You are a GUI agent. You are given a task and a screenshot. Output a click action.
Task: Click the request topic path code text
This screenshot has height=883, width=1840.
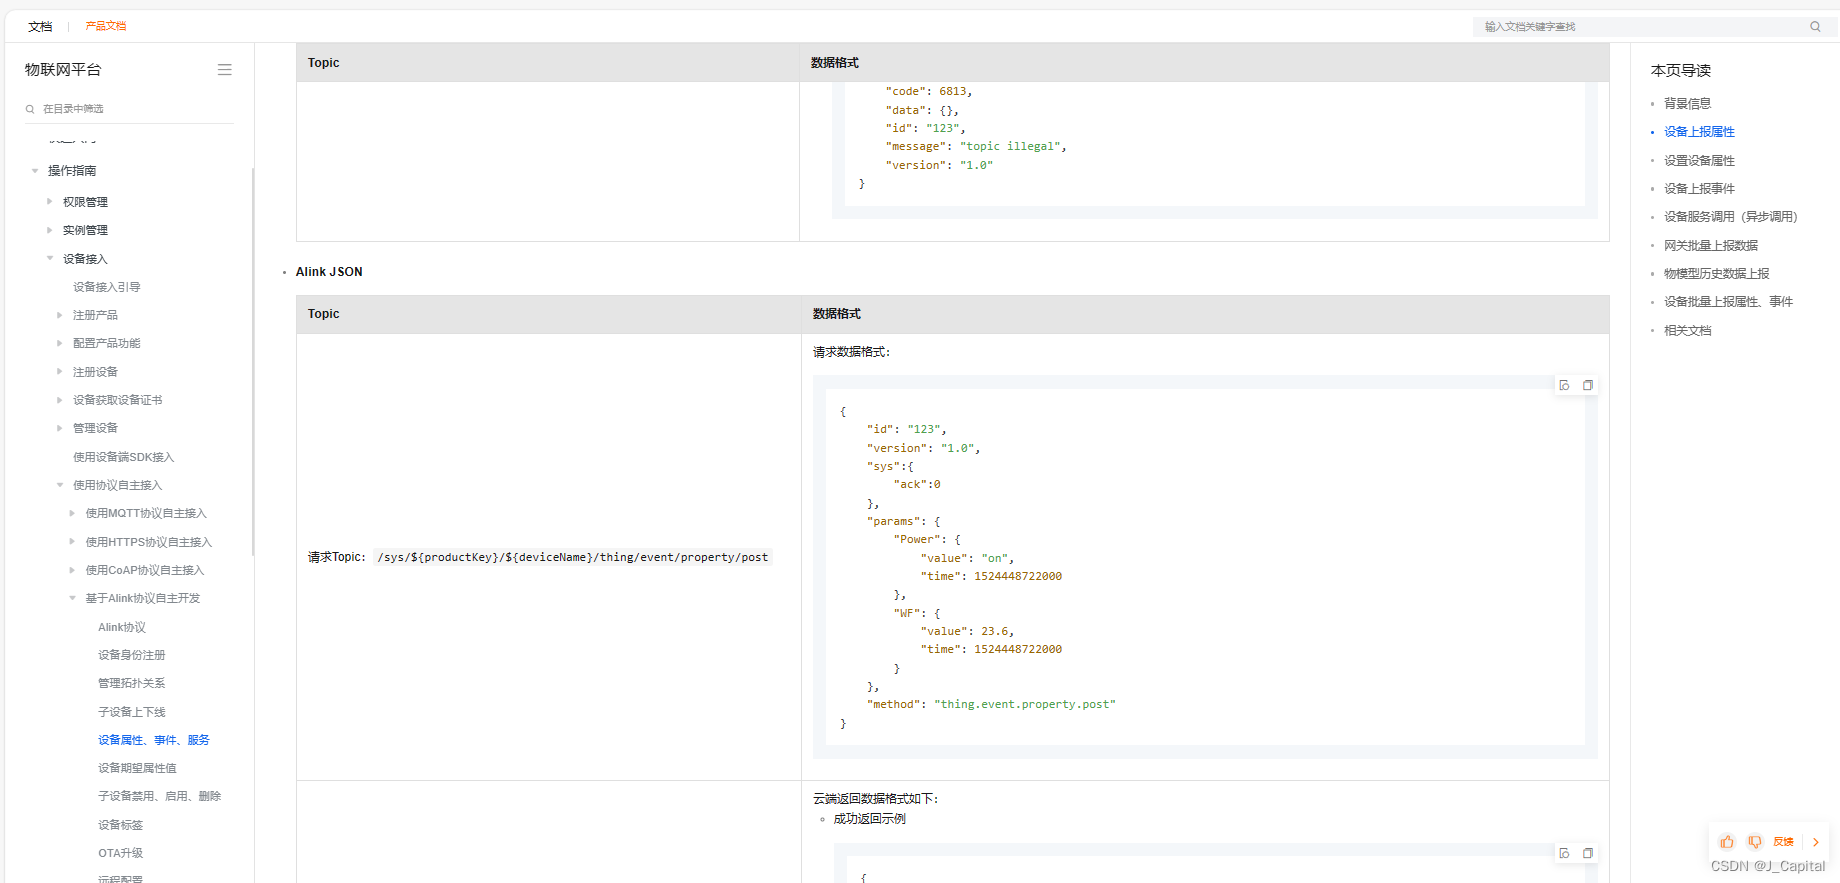coord(573,557)
